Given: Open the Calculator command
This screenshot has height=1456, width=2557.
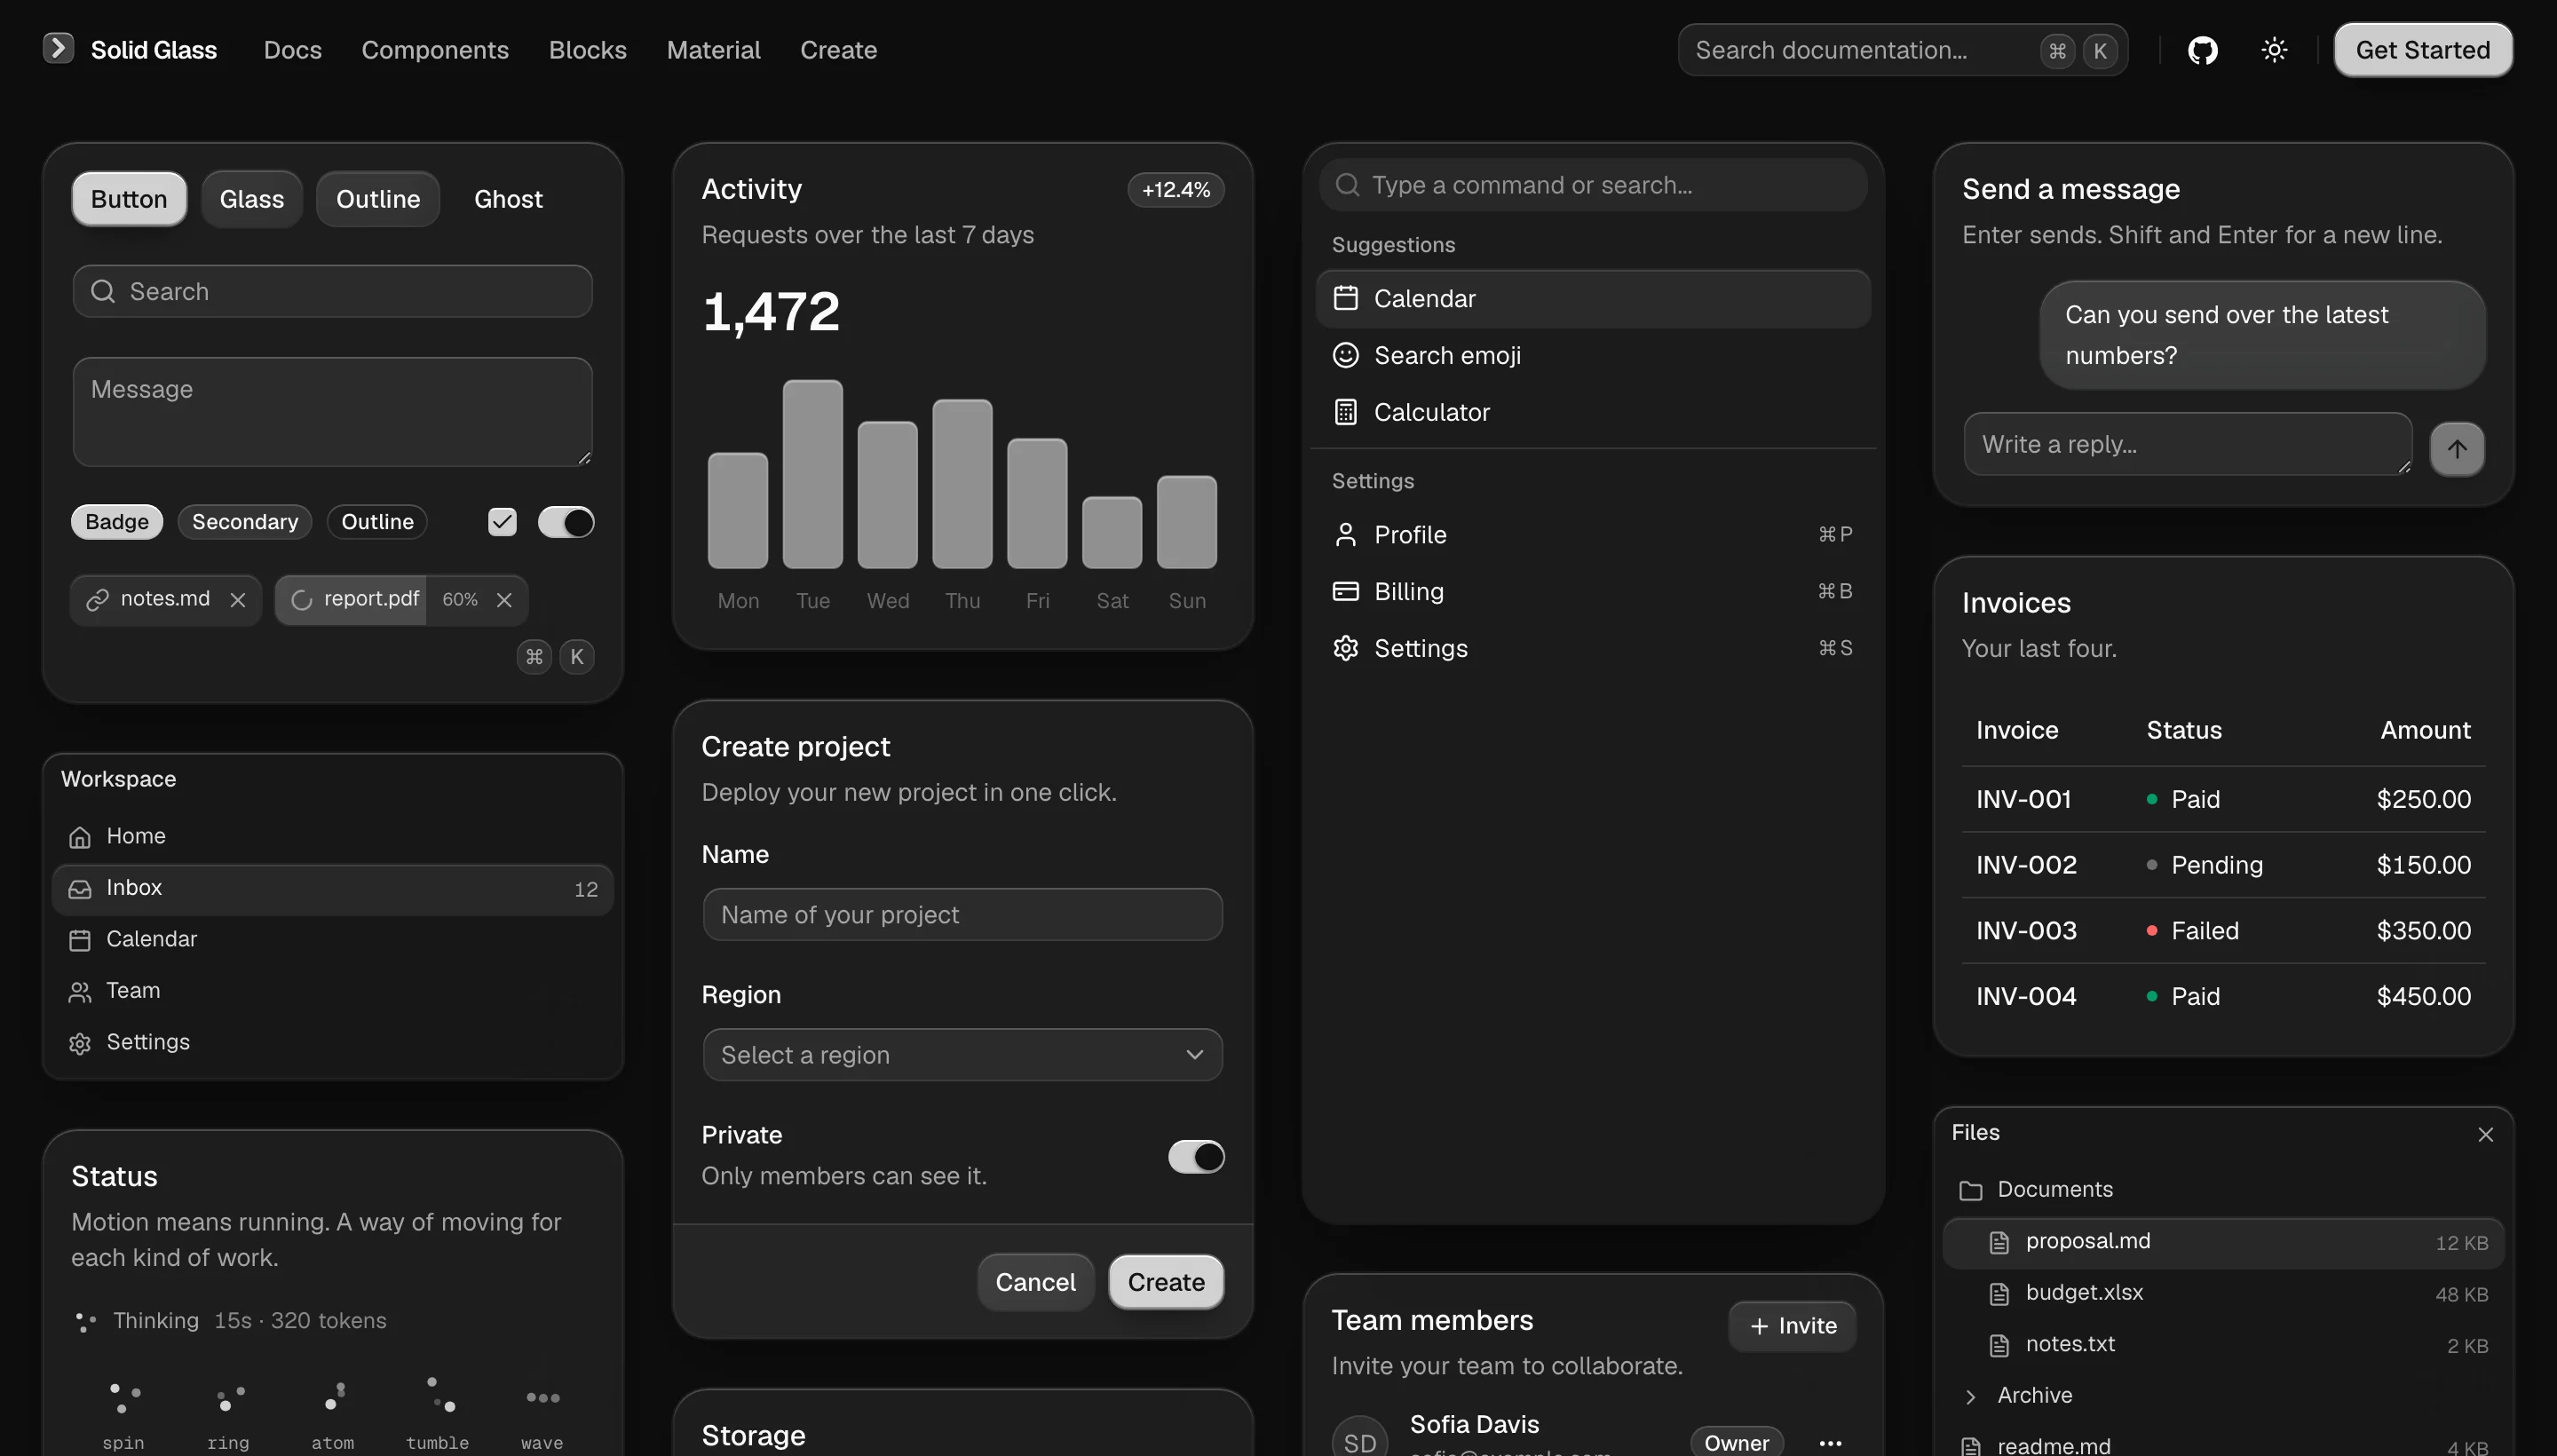Looking at the screenshot, I should point(1593,413).
